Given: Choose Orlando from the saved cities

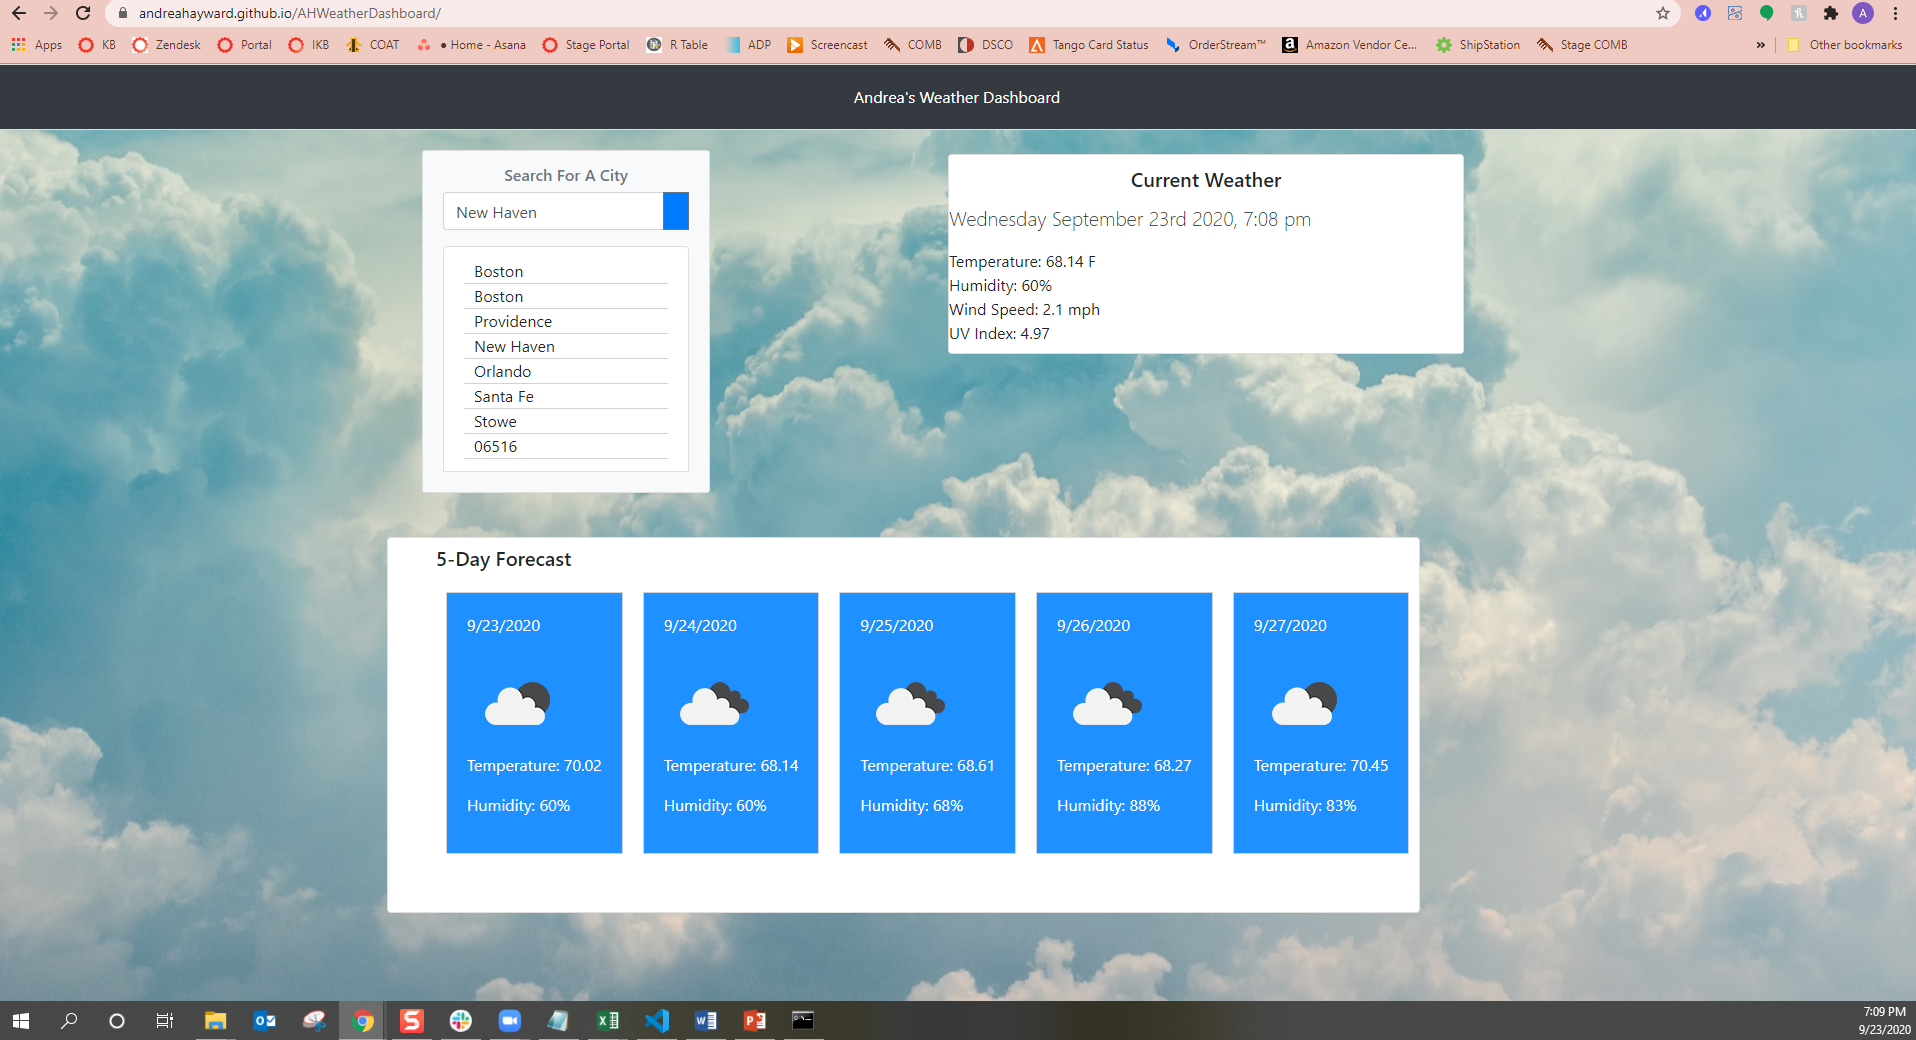Looking at the screenshot, I should 566,371.
